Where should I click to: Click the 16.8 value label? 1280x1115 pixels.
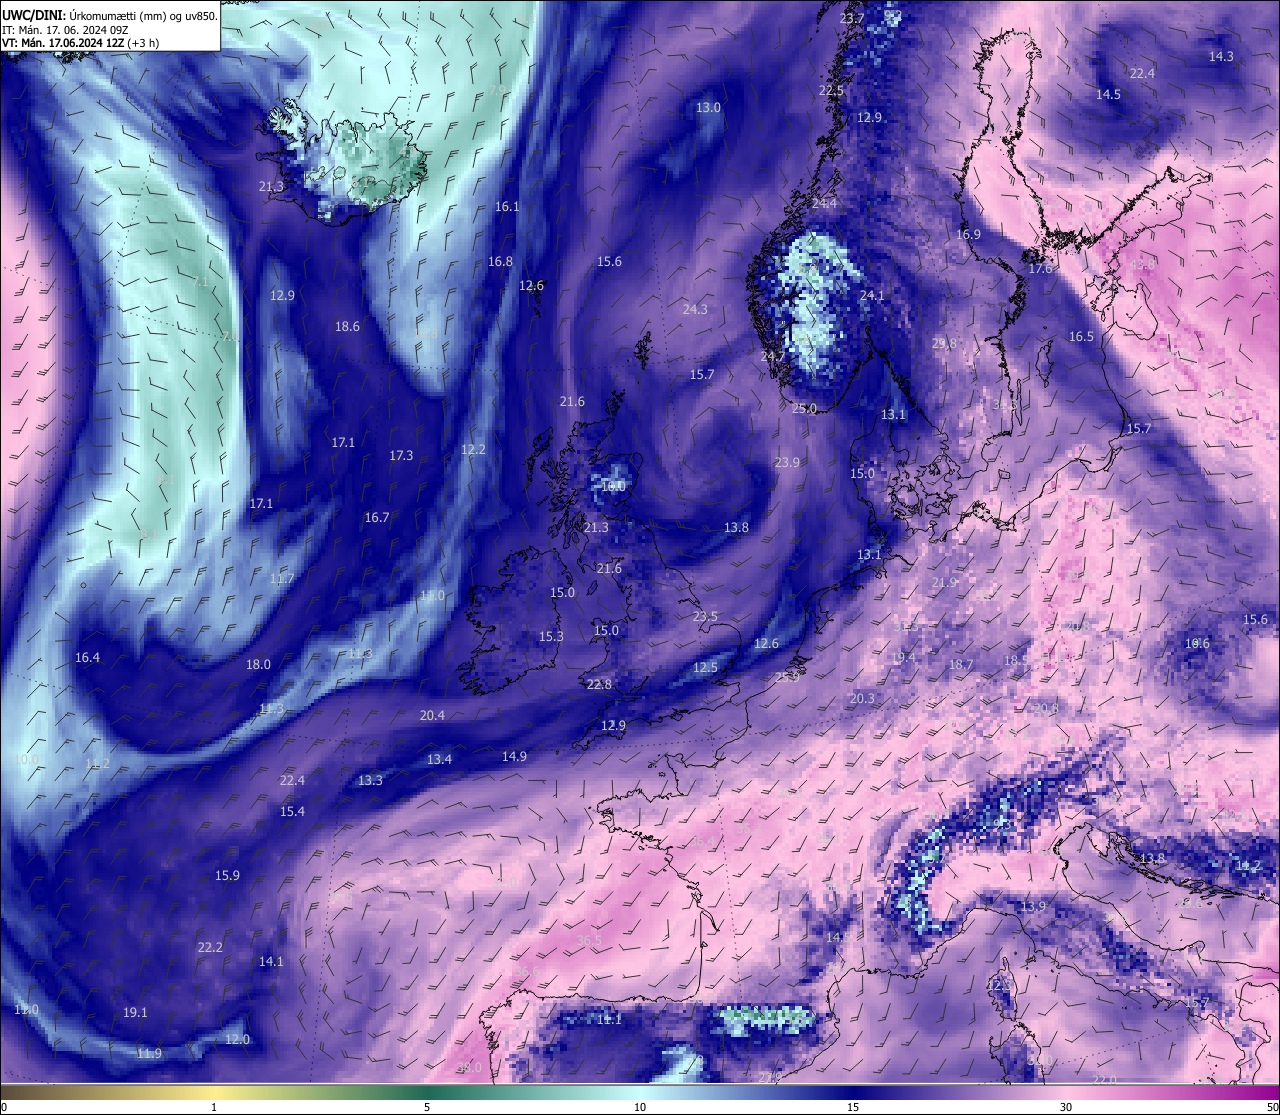(500, 261)
